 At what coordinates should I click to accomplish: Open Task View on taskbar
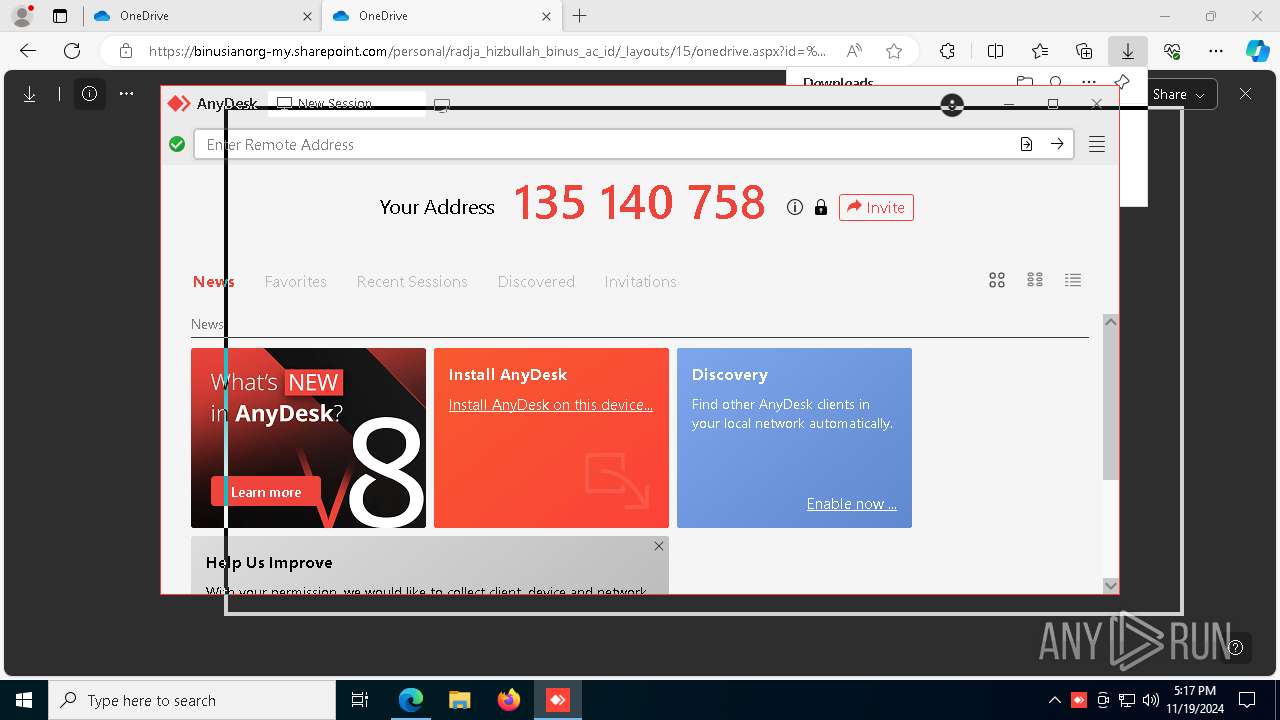point(360,700)
